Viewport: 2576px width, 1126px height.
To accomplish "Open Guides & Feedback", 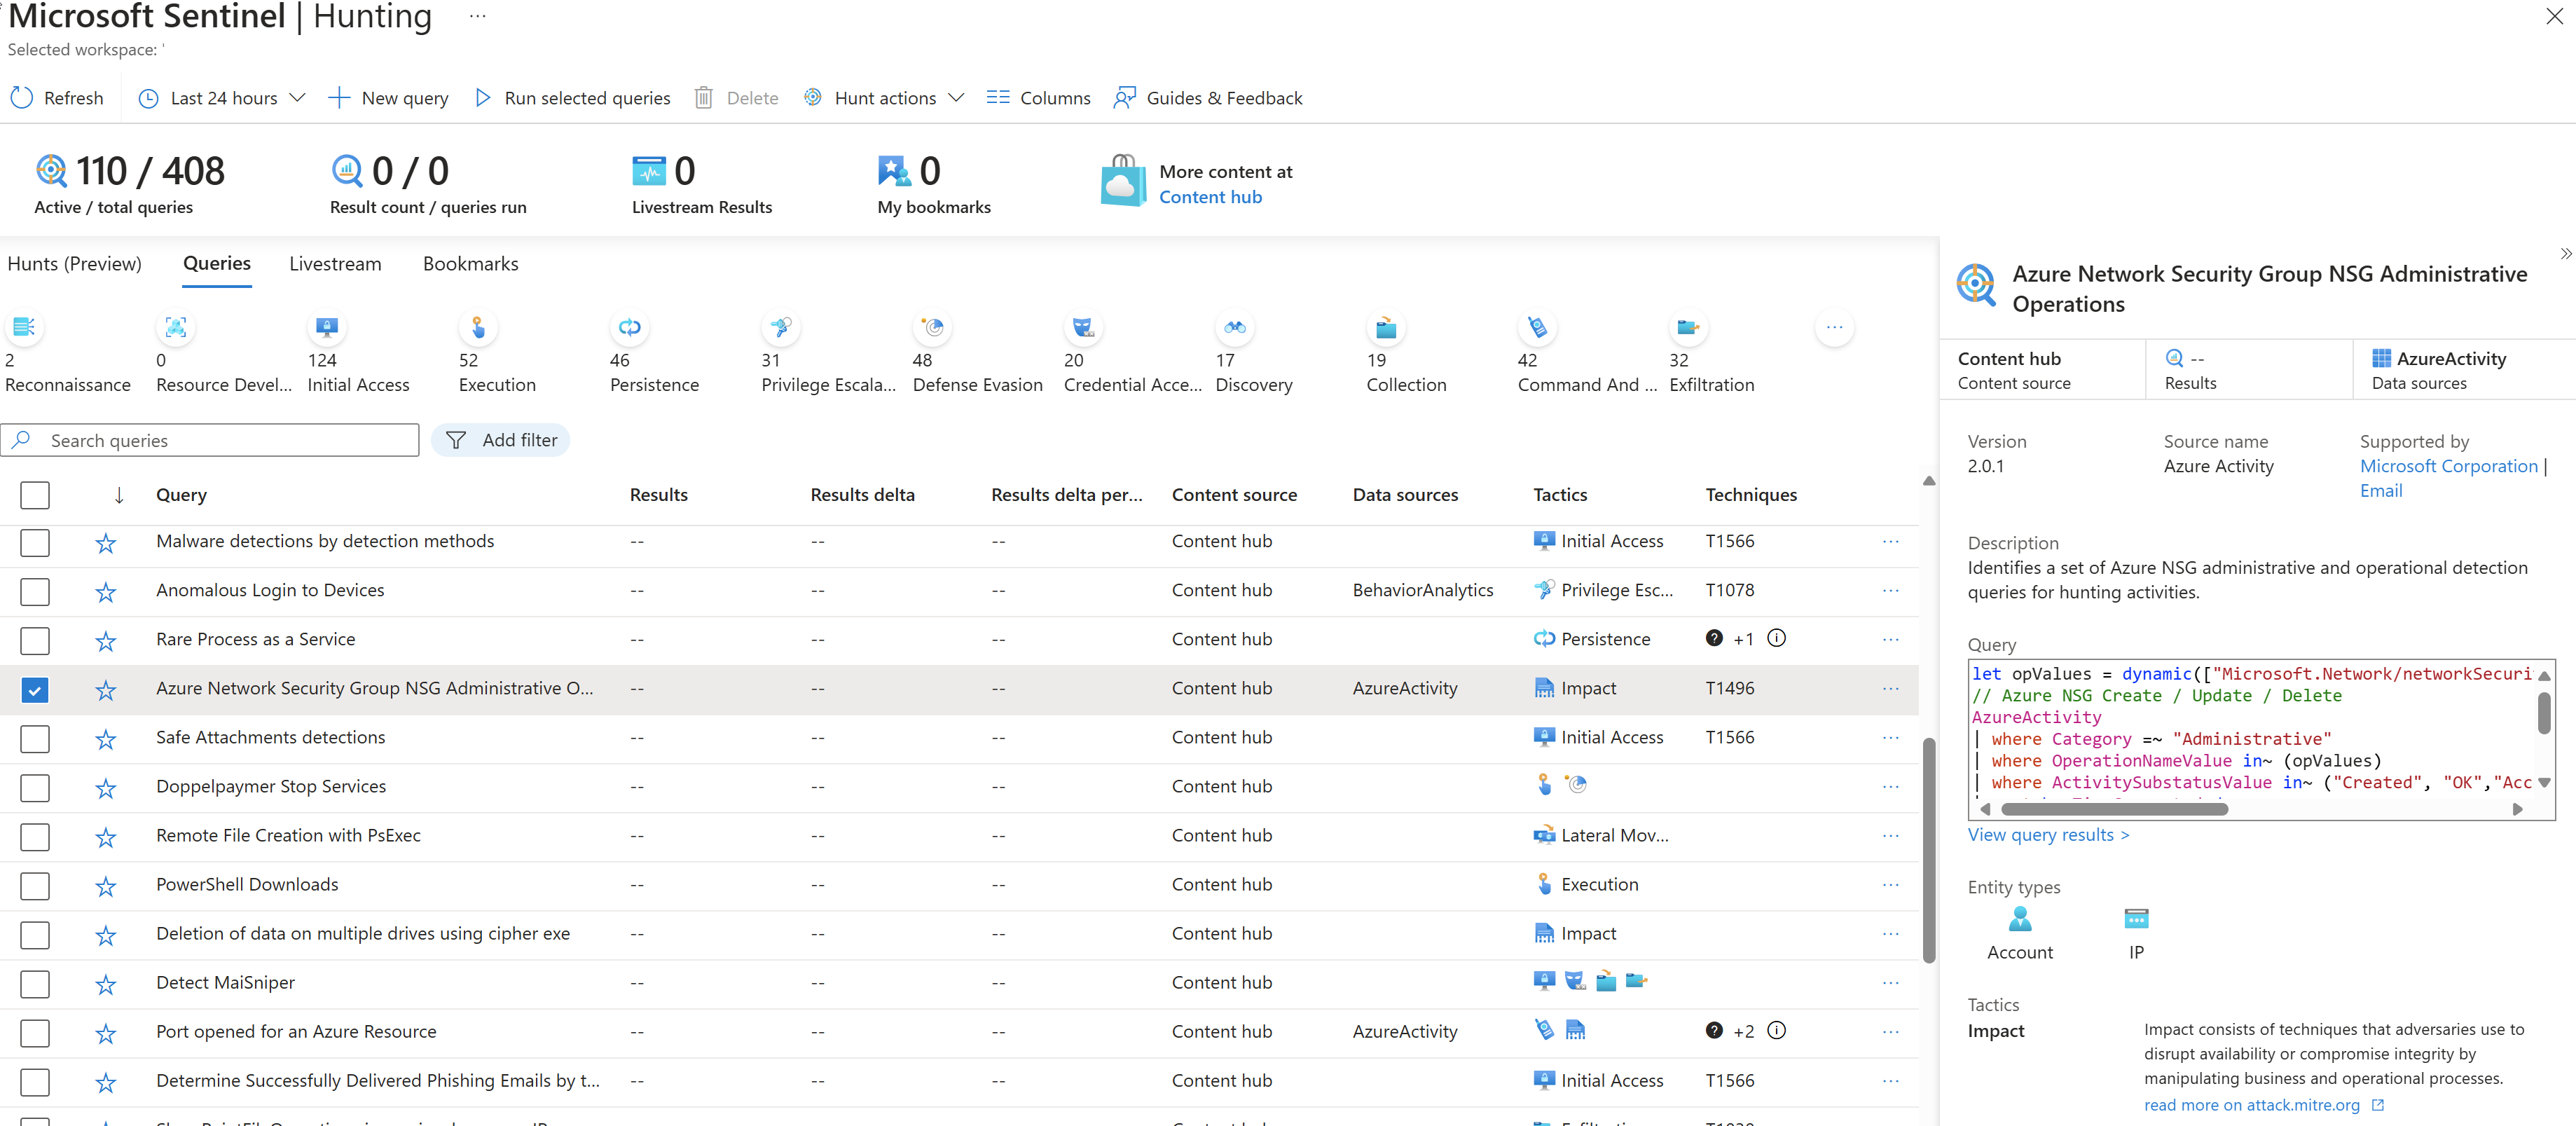I will pos(1207,98).
